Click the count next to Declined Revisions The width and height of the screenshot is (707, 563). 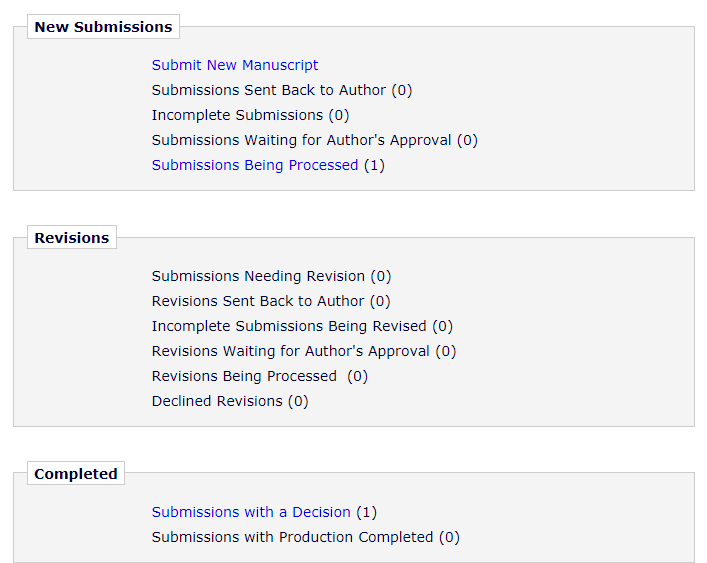tap(298, 401)
